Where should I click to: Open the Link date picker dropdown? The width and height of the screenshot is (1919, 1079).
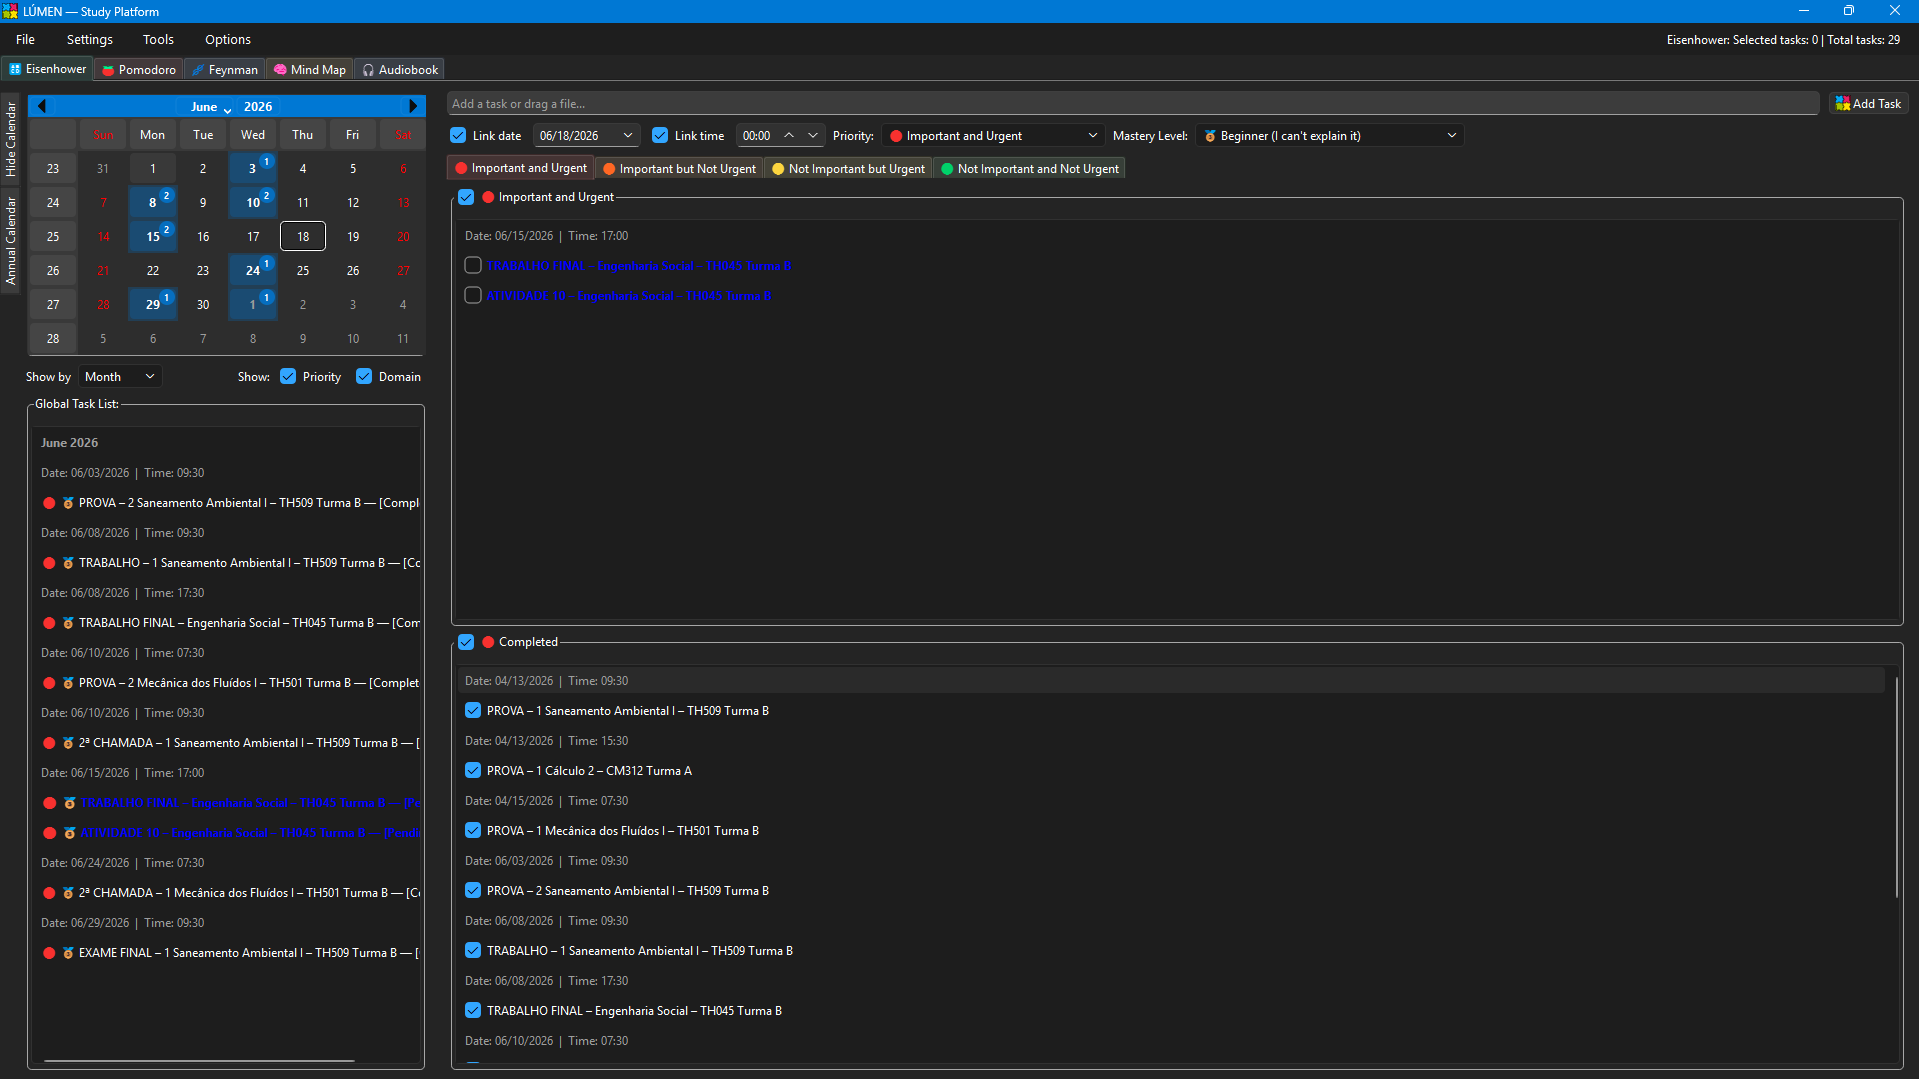628,136
